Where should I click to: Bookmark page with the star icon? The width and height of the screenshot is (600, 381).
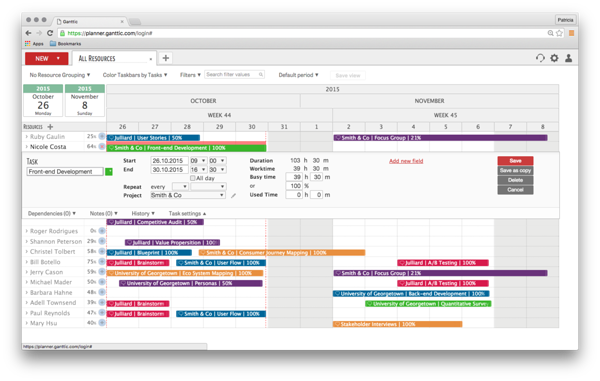pyautogui.click(x=559, y=33)
